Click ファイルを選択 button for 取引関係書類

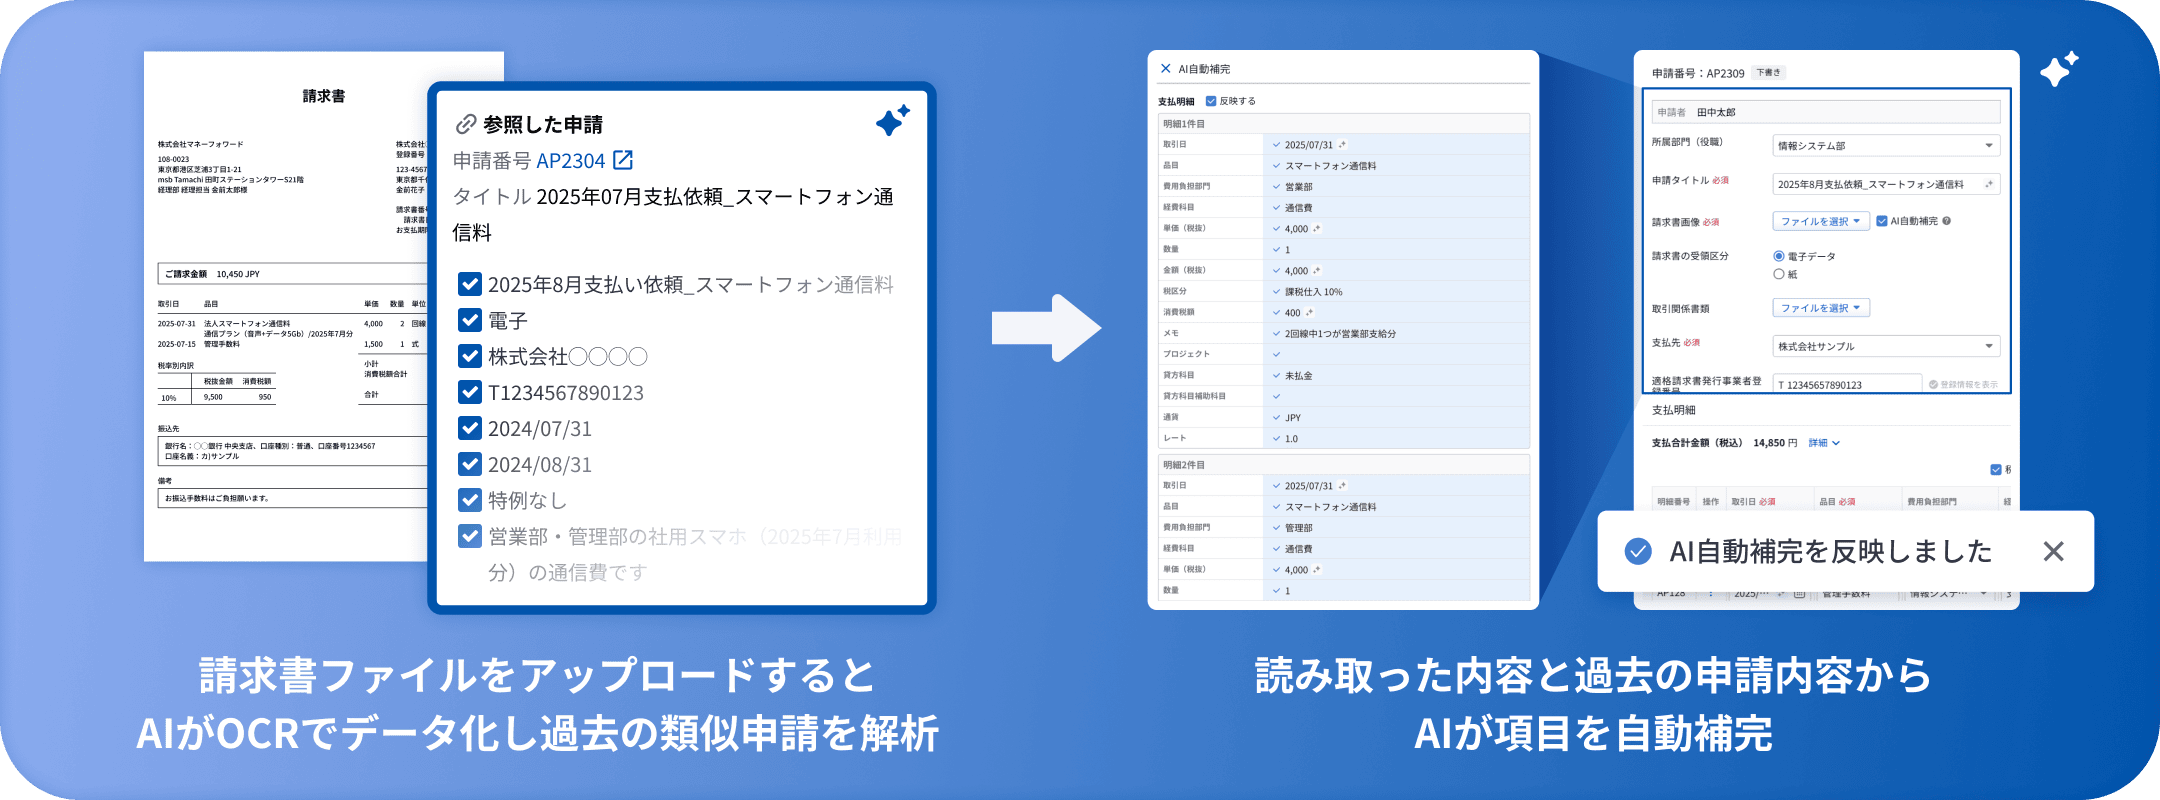coord(1820,308)
